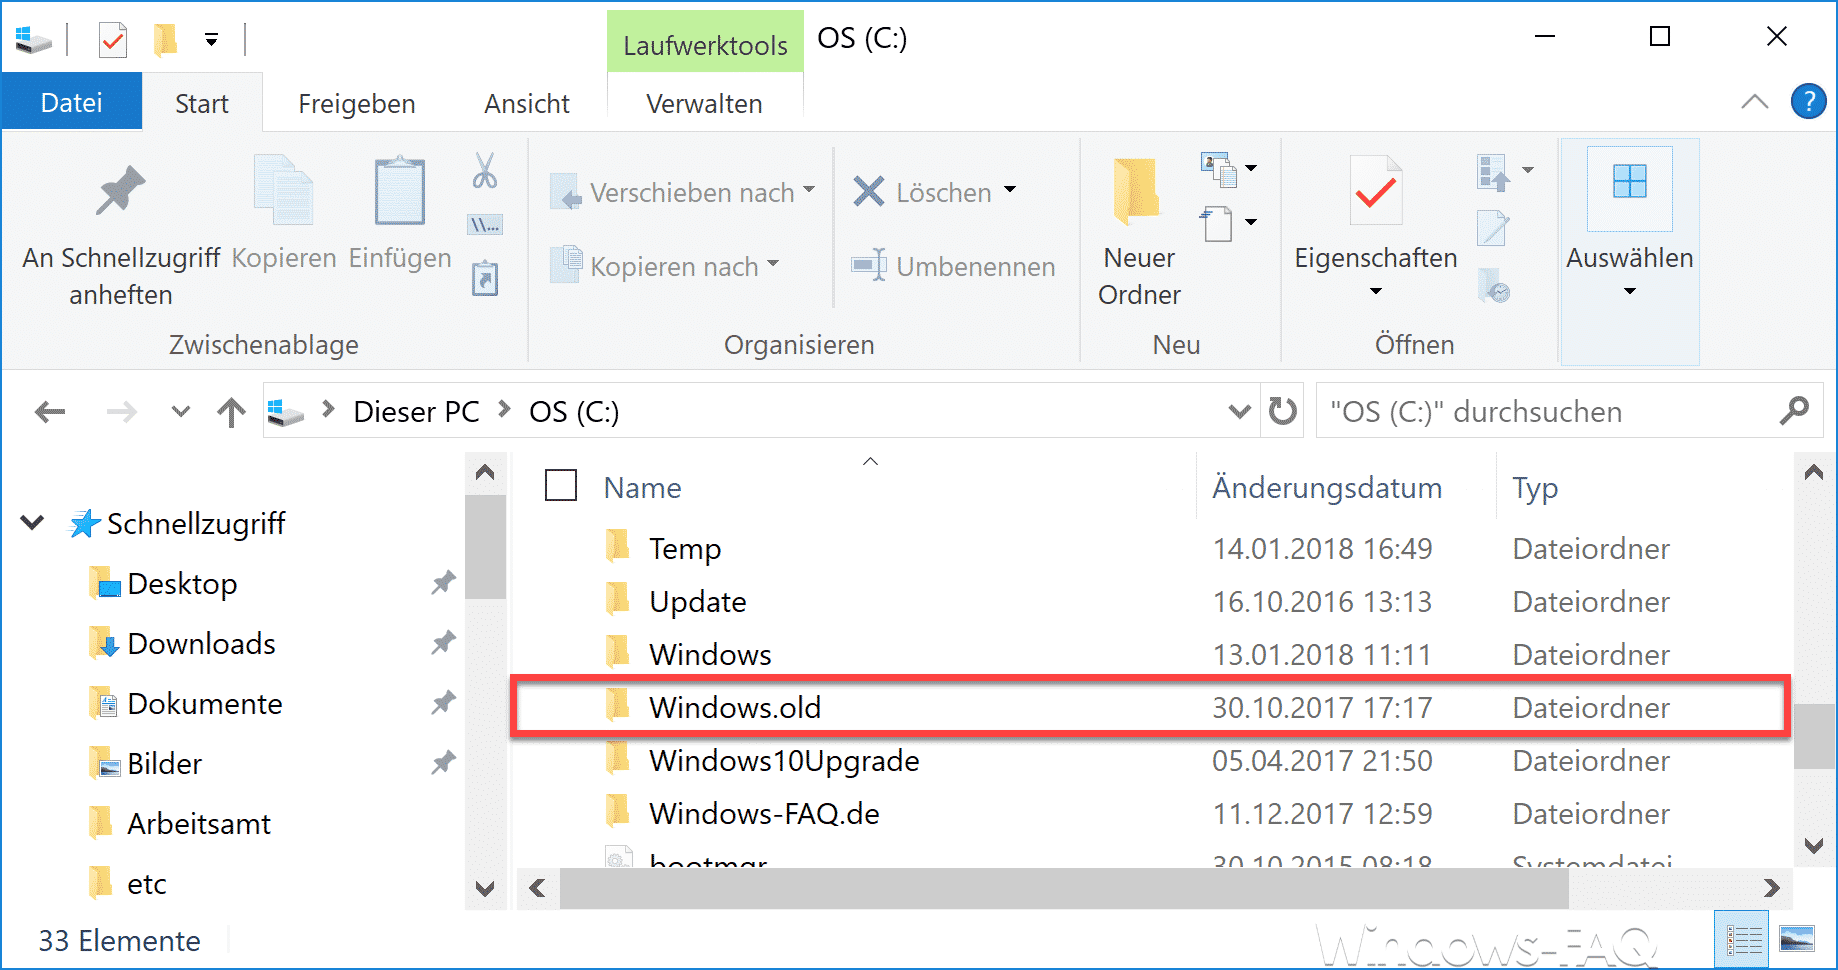Screen dimensions: 1838x970
Task: Click the open icon in Öffnen group
Action: [x=1492, y=172]
